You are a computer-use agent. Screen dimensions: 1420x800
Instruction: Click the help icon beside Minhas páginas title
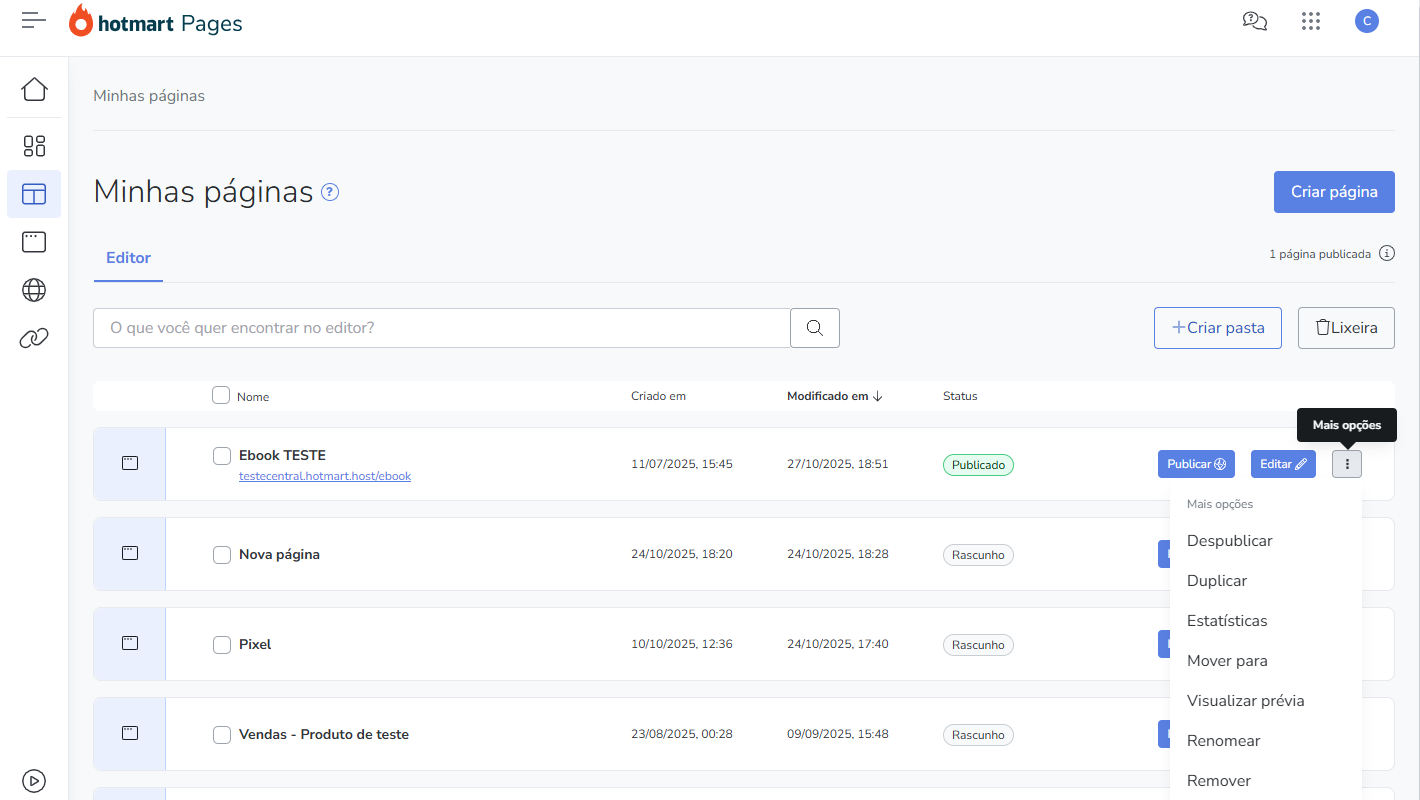click(330, 192)
